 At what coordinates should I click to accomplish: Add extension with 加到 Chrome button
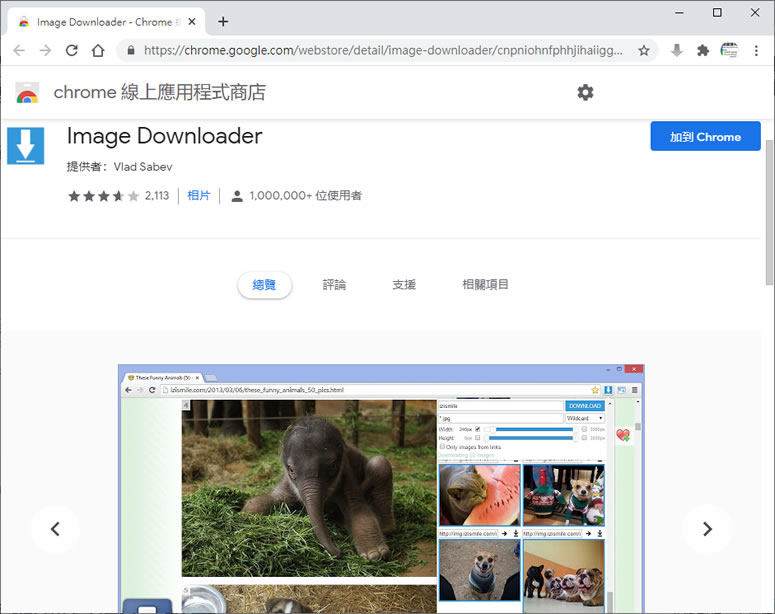point(705,136)
